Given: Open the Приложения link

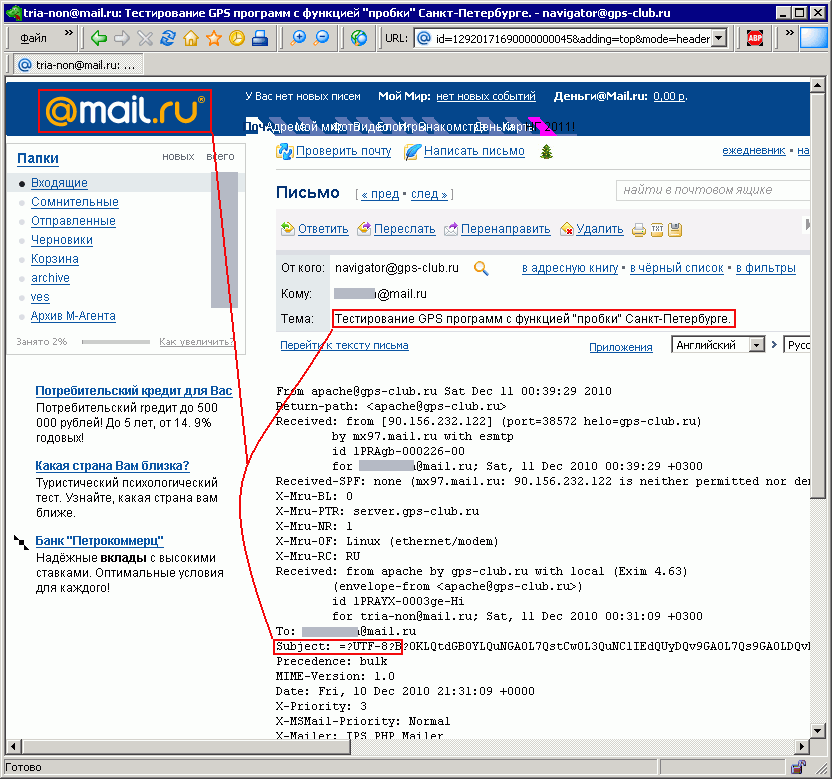Looking at the screenshot, I should coord(621,347).
